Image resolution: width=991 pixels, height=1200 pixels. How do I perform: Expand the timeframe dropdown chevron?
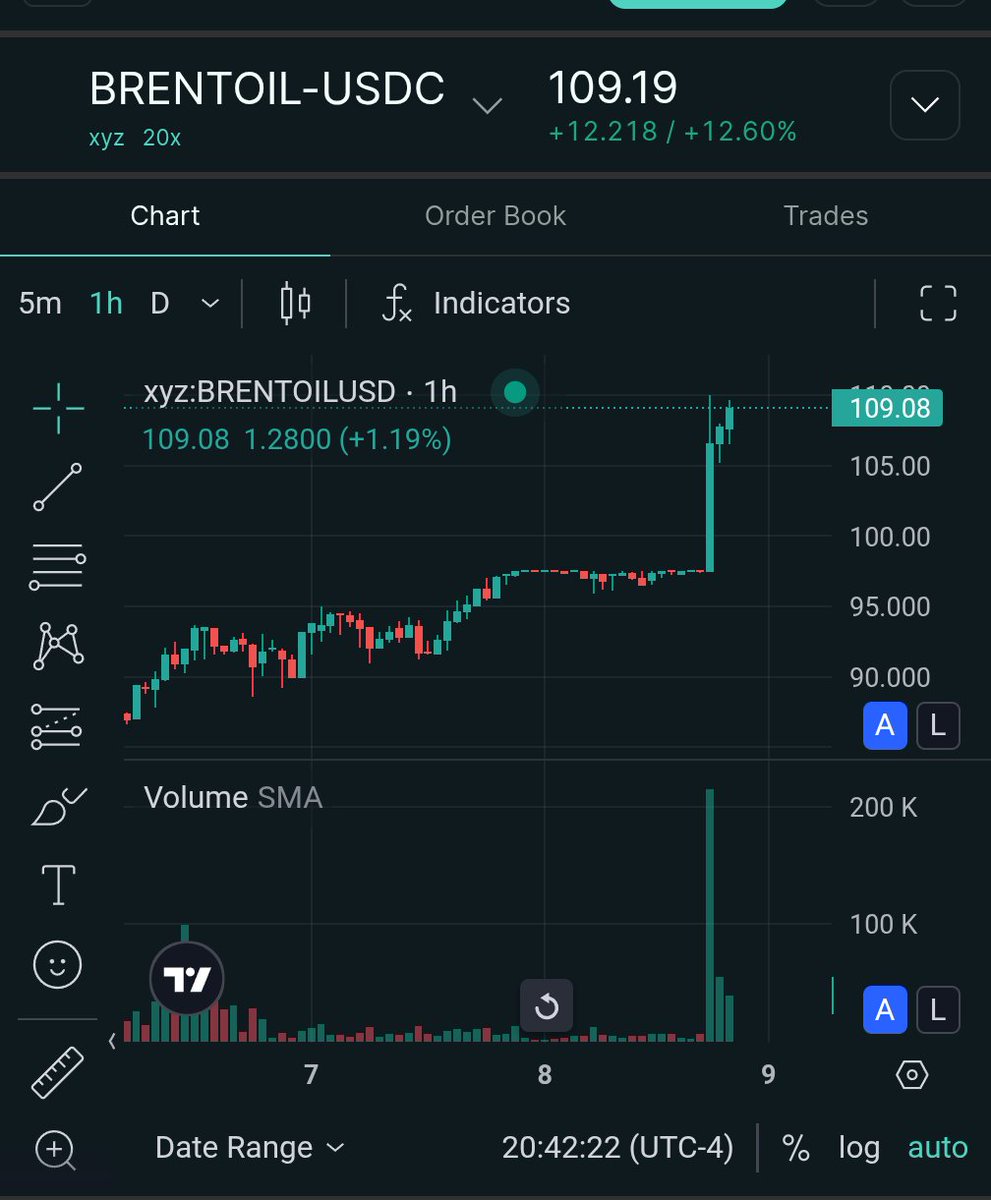tap(210, 303)
